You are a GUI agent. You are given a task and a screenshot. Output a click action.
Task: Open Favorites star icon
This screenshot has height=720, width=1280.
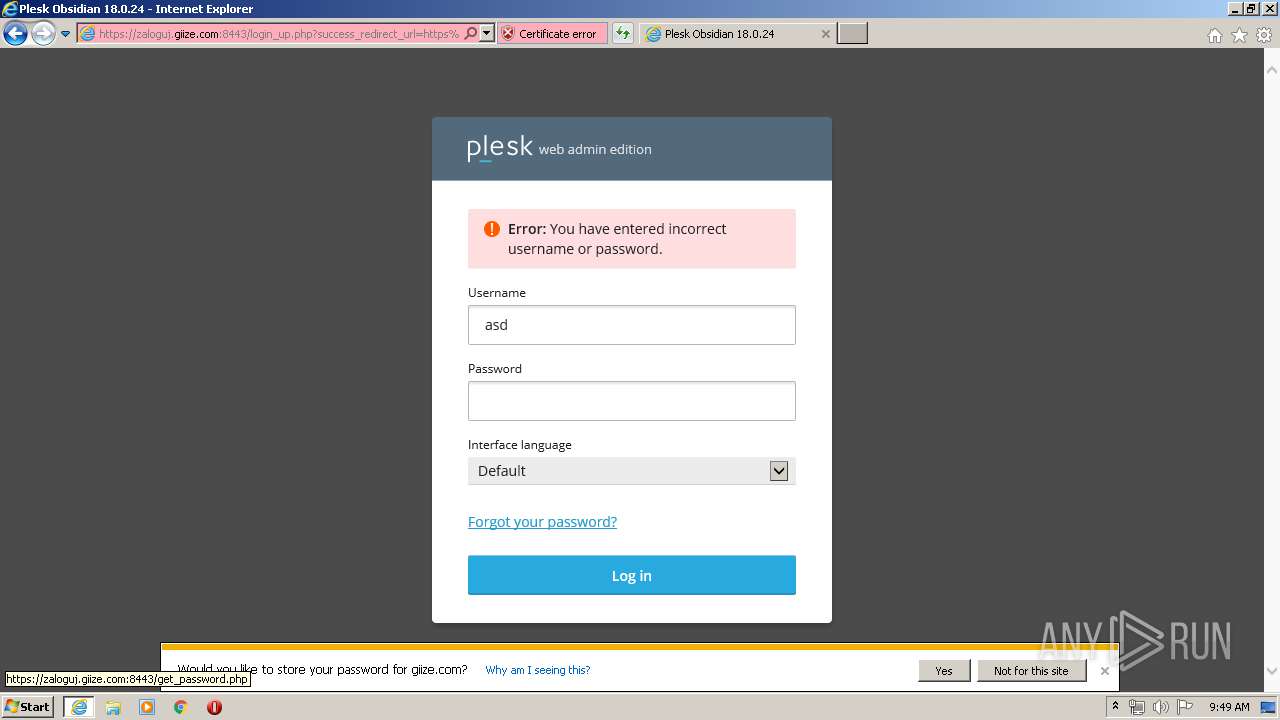(x=1239, y=35)
